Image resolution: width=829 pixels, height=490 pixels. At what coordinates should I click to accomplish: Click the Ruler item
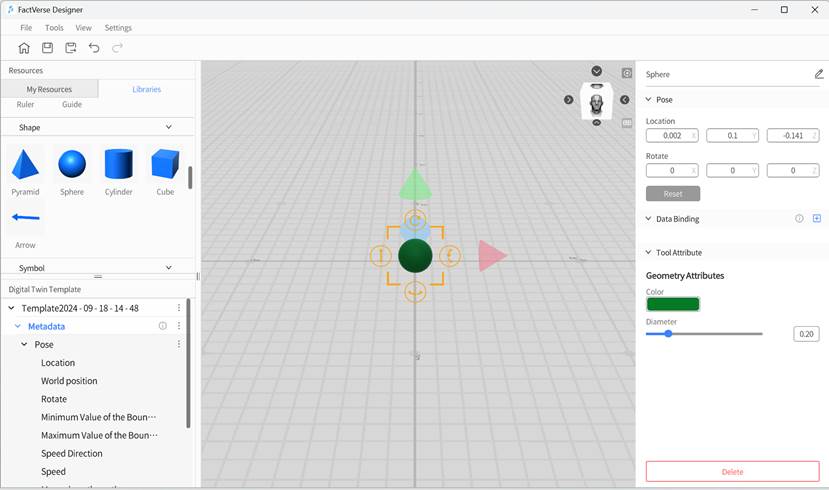click(x=25, y=105)
